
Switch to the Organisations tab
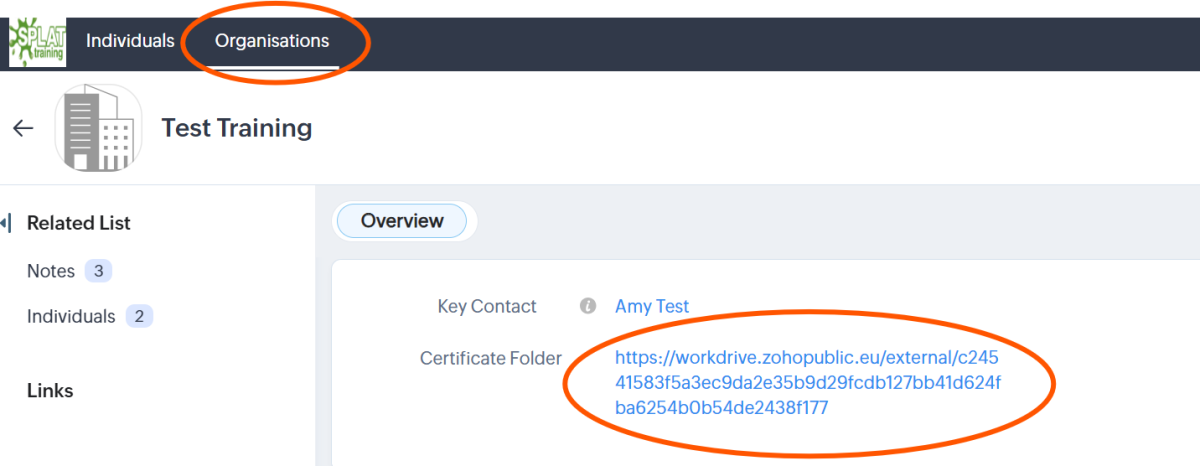click(272, 41)
